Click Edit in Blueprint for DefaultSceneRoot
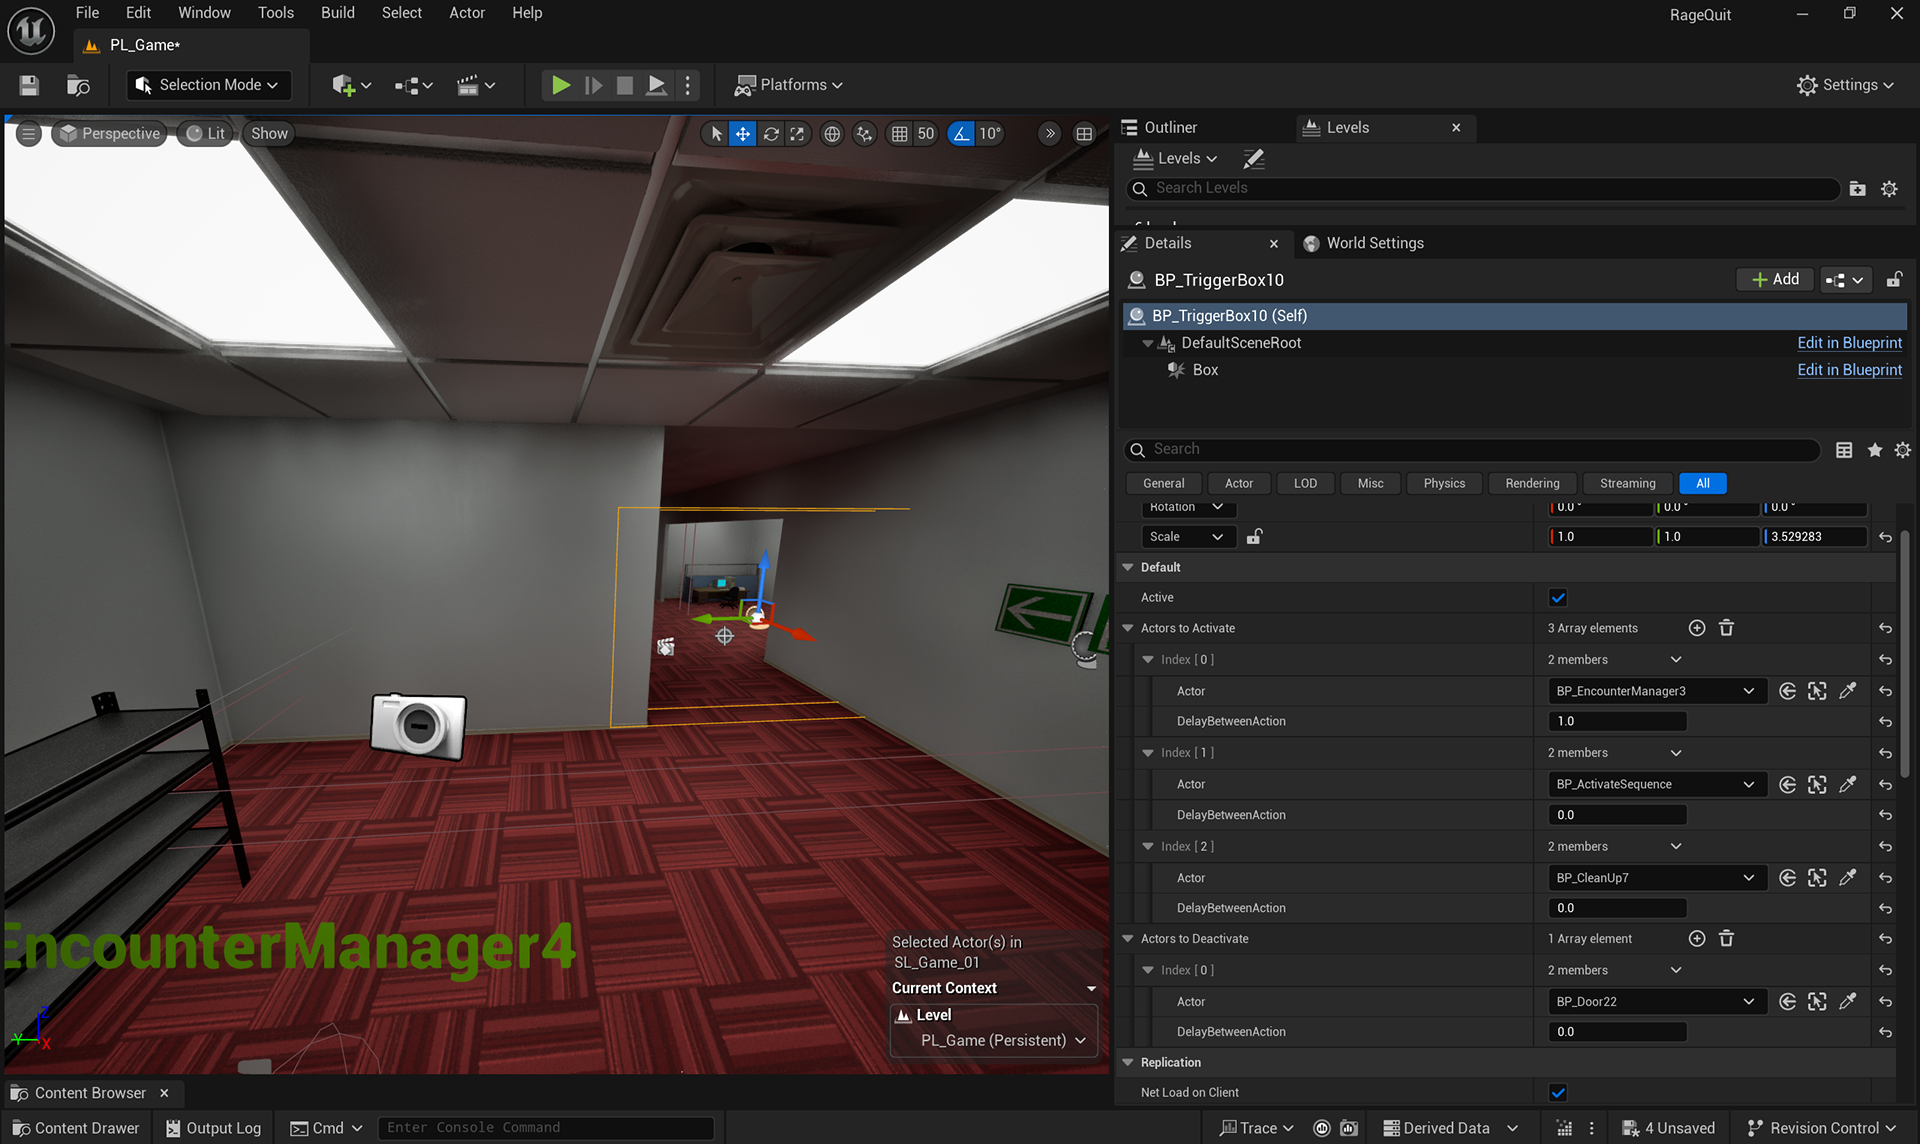The image size is (1920, 1144). pos(1849,343)
